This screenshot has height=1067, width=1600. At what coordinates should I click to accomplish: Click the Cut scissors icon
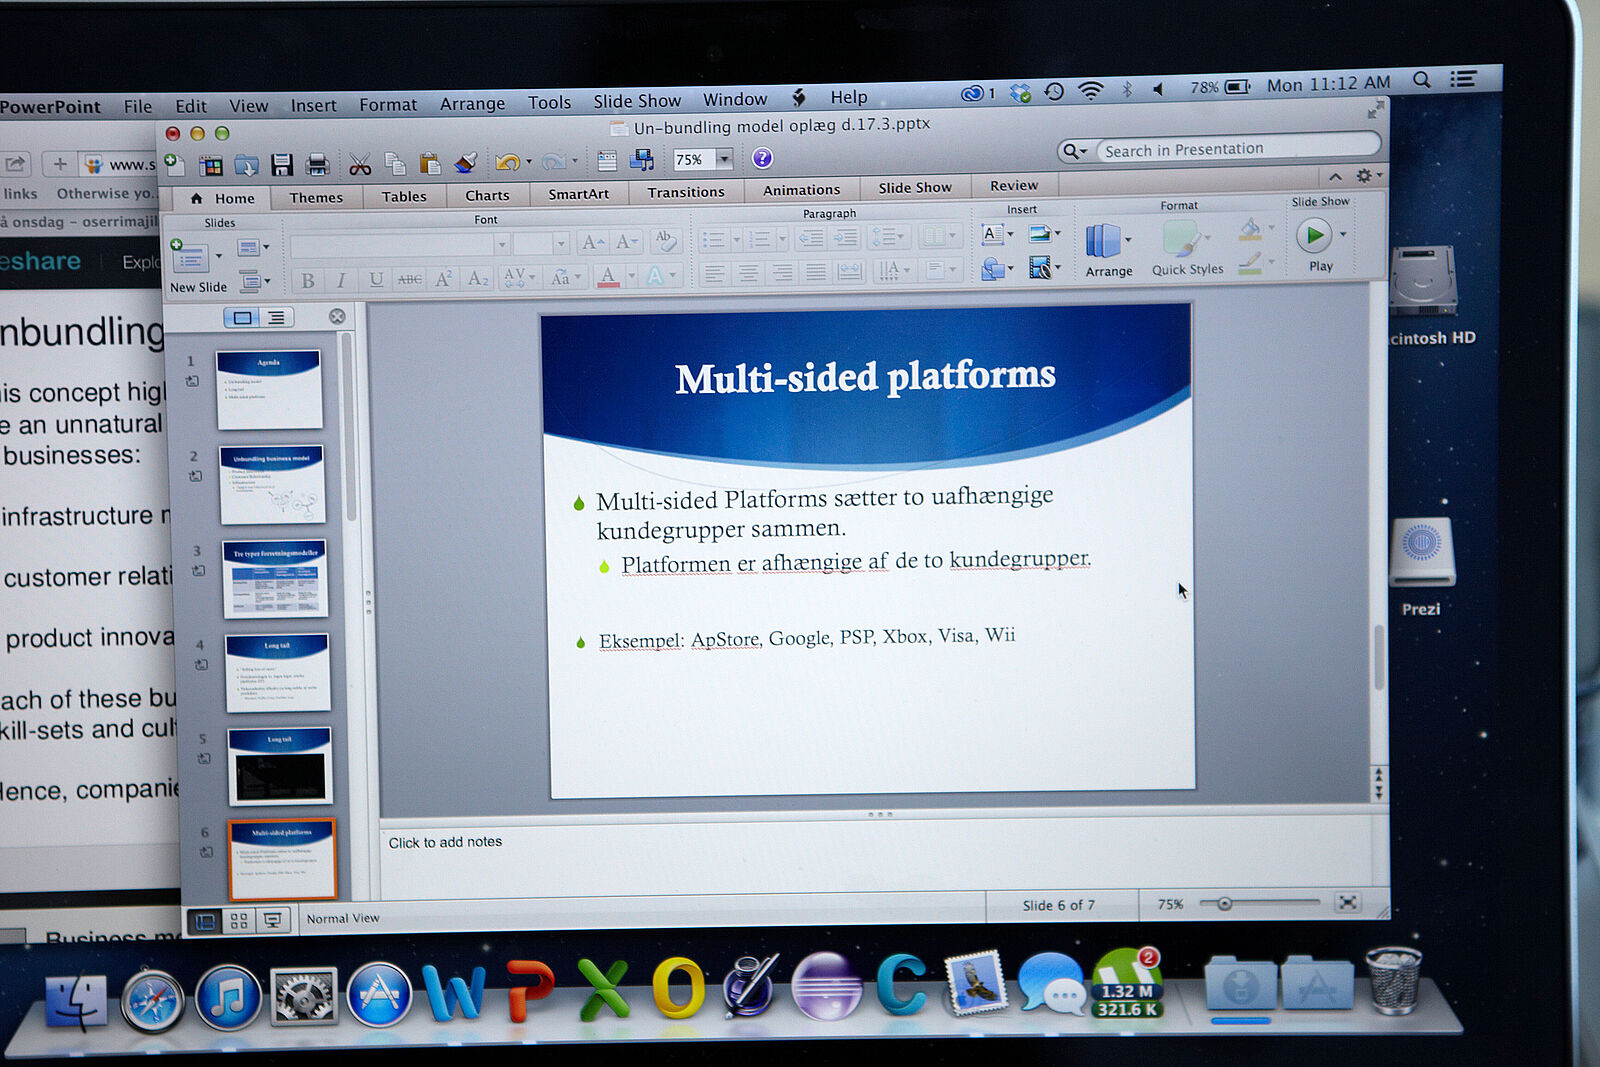point(359,164)
